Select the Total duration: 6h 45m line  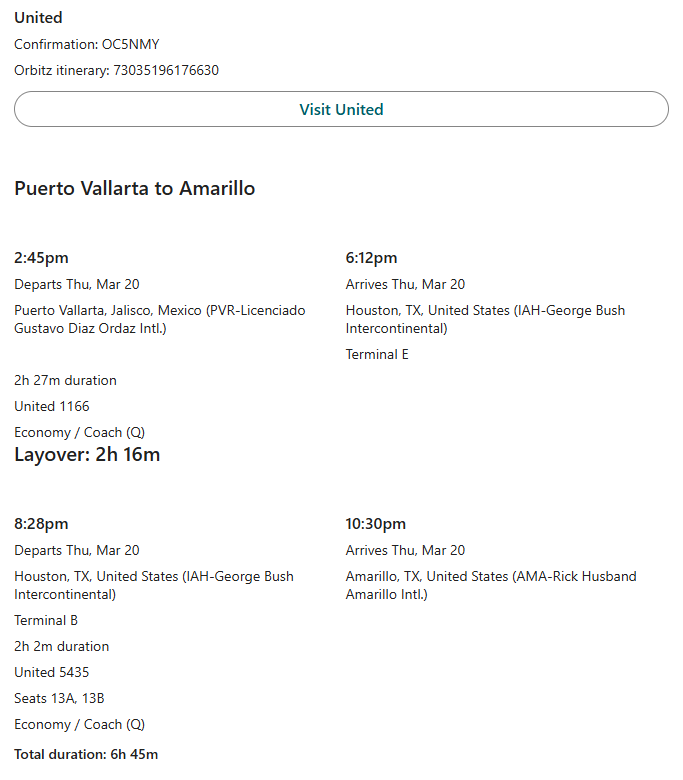click(86, 754)
